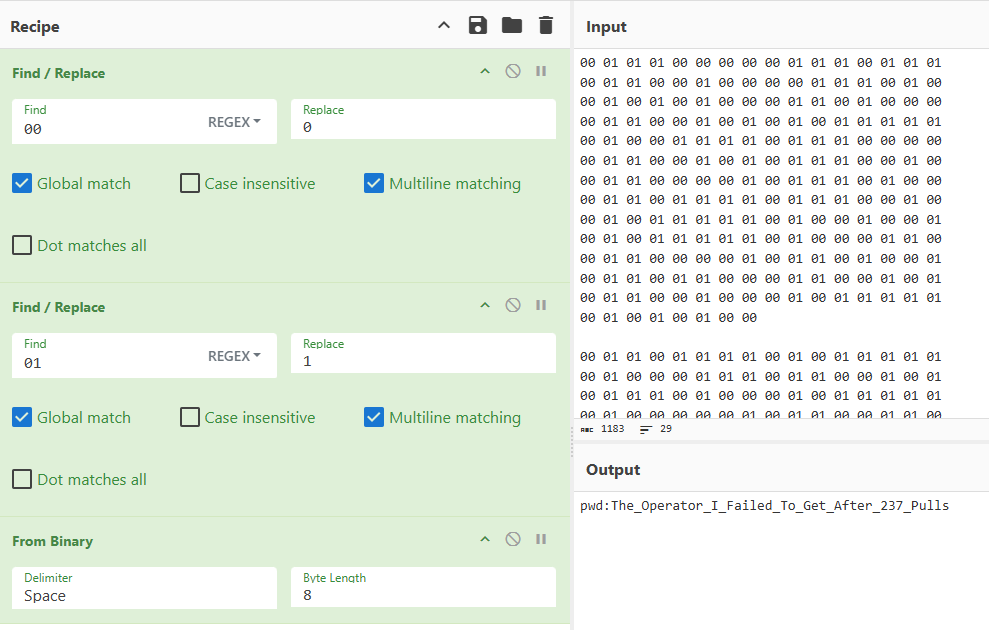Enable Dot matches all in second Find / Replace
Screen dimensions: 989x630
(22, 480)
